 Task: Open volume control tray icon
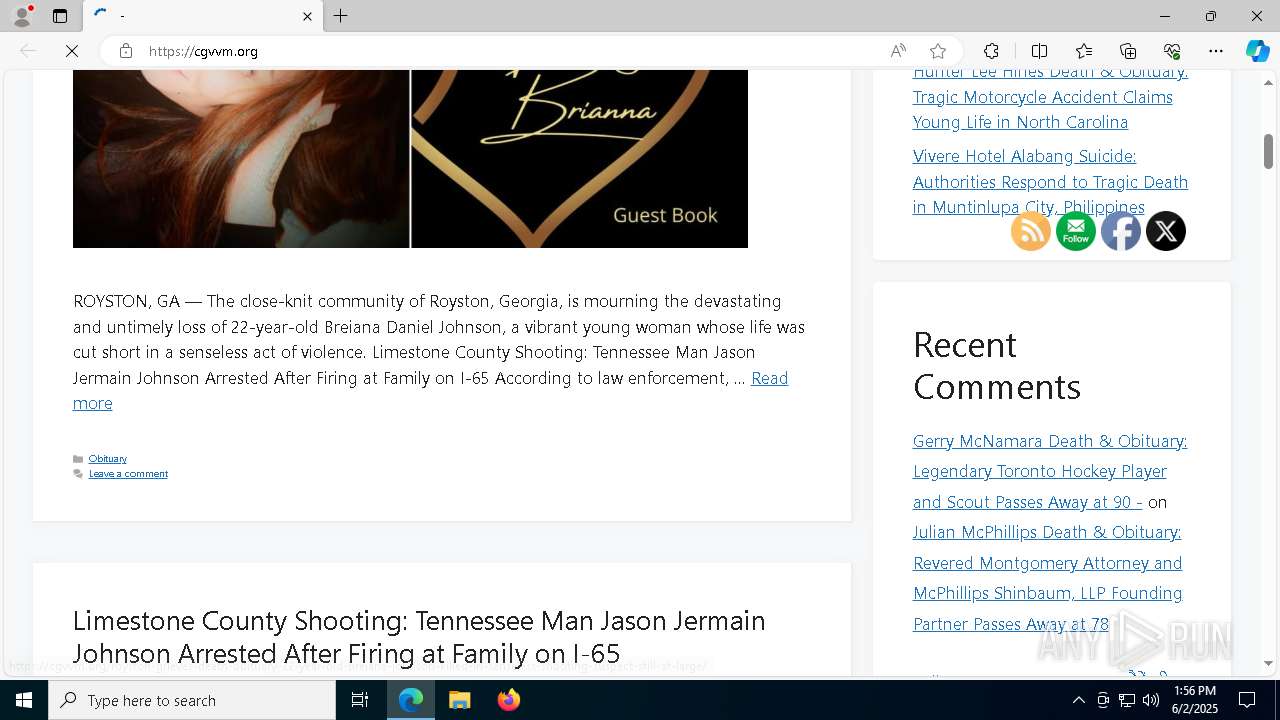pos(1151,700)
